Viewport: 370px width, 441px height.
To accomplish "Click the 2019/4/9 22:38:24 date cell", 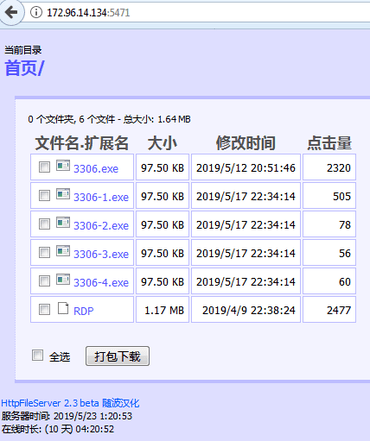I will (246, 309).
